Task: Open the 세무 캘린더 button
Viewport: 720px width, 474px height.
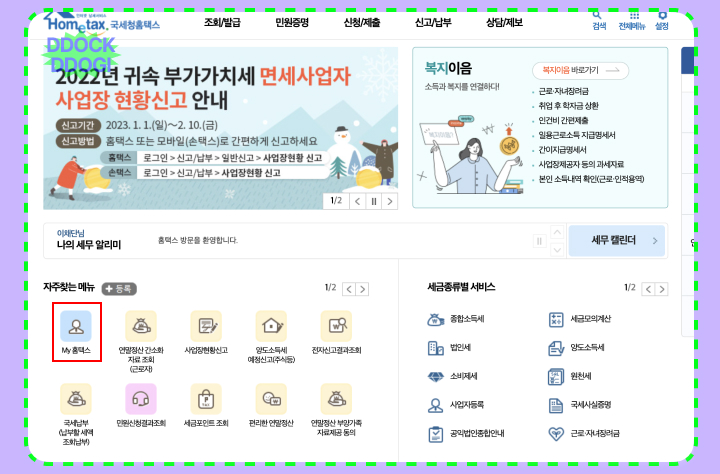Action: pyautogui.click(x=617, y=240)
